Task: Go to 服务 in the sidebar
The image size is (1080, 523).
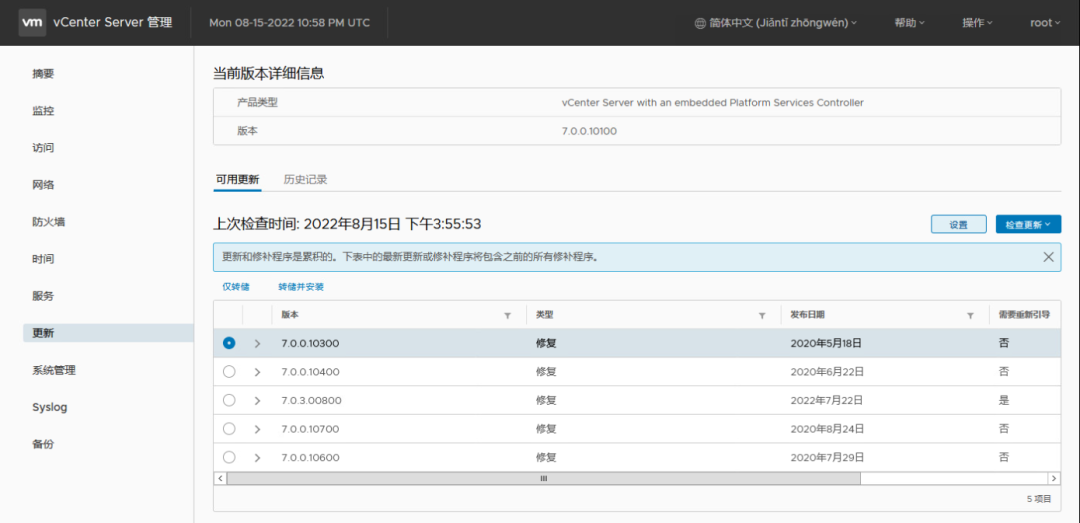Action: coord(43,296)
